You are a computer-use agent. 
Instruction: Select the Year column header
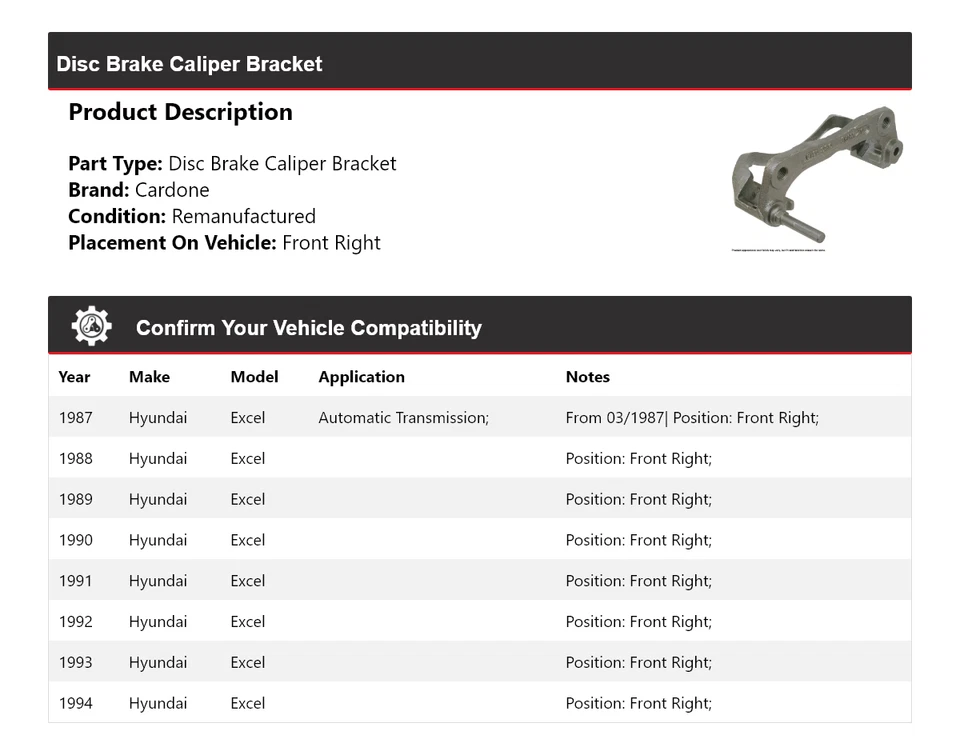[x=74, y=377]
